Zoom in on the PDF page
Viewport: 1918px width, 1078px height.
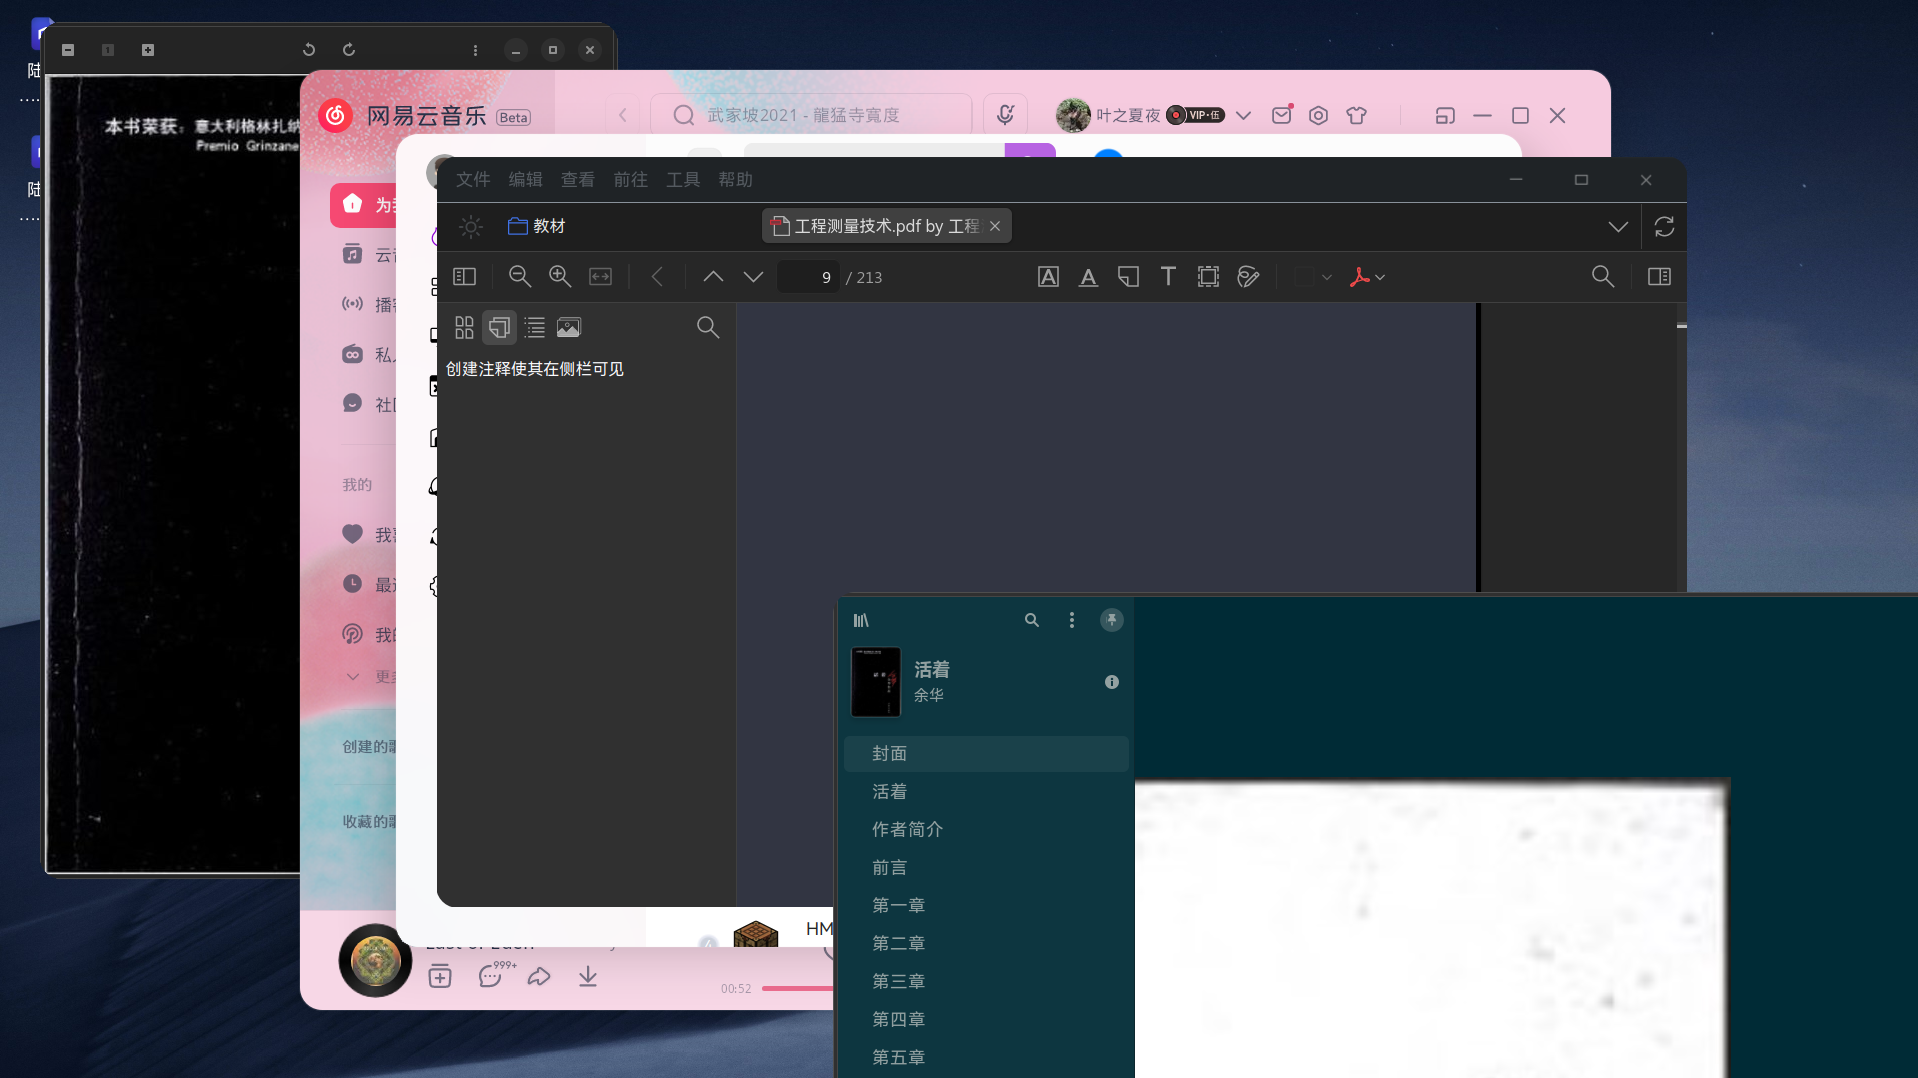click(560, 277)
